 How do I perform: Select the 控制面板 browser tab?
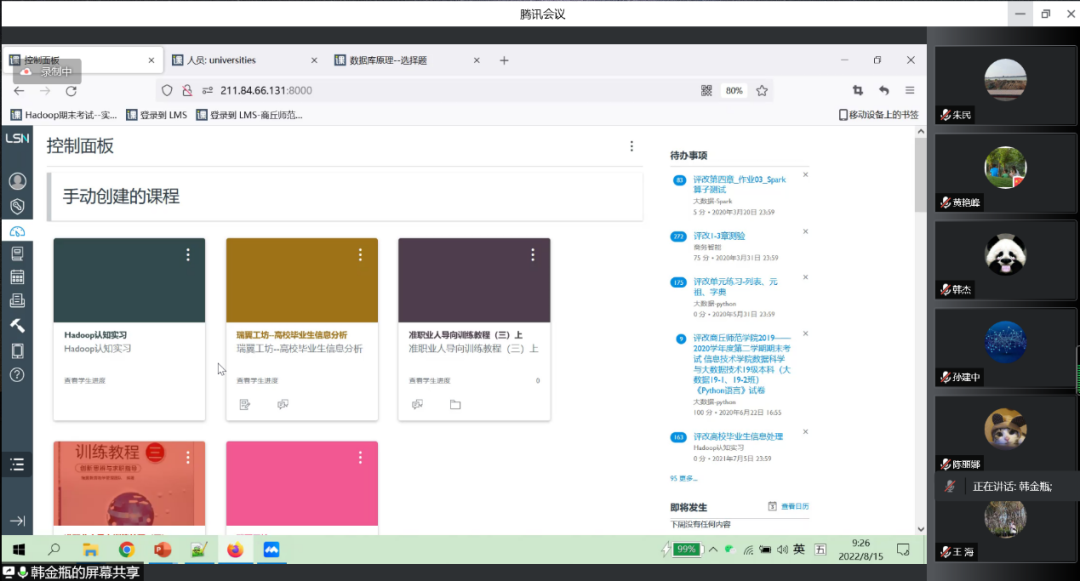click(83, 61)
